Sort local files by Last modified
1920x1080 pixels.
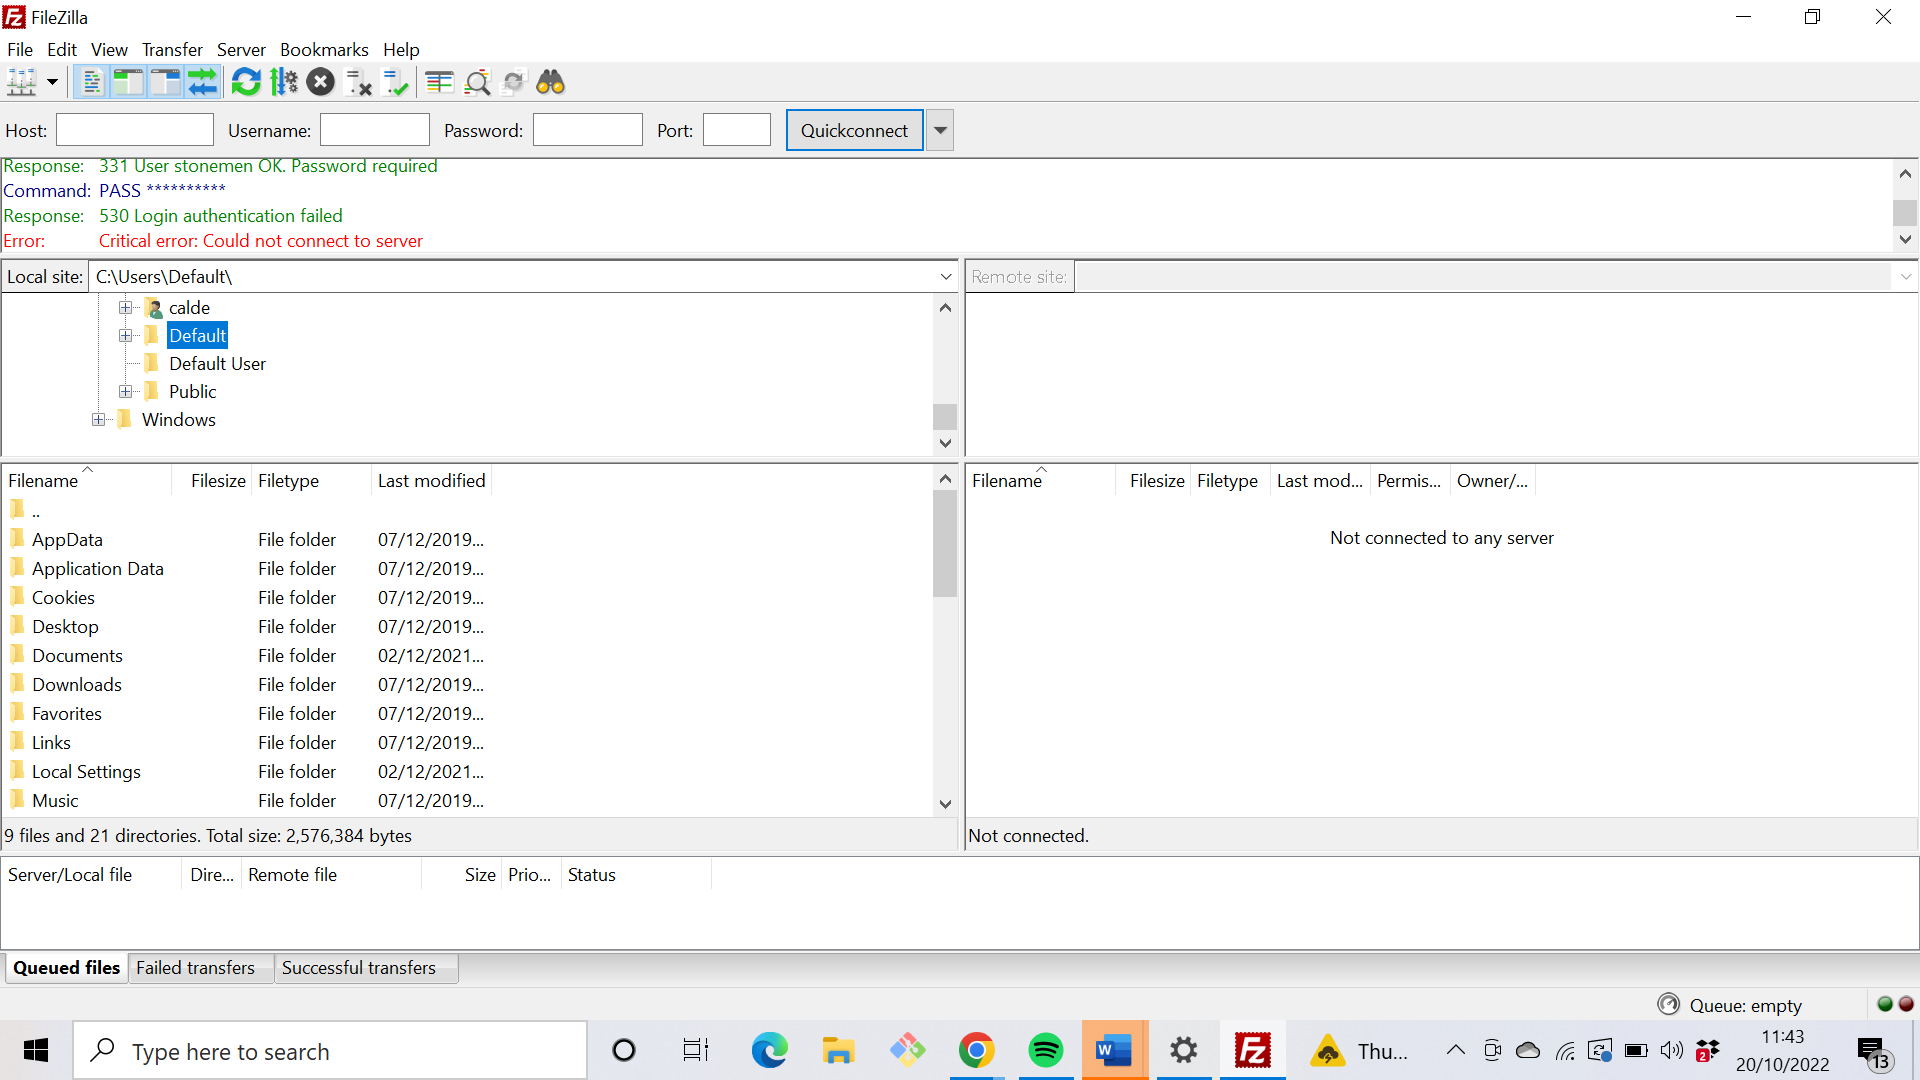point(431,481)
